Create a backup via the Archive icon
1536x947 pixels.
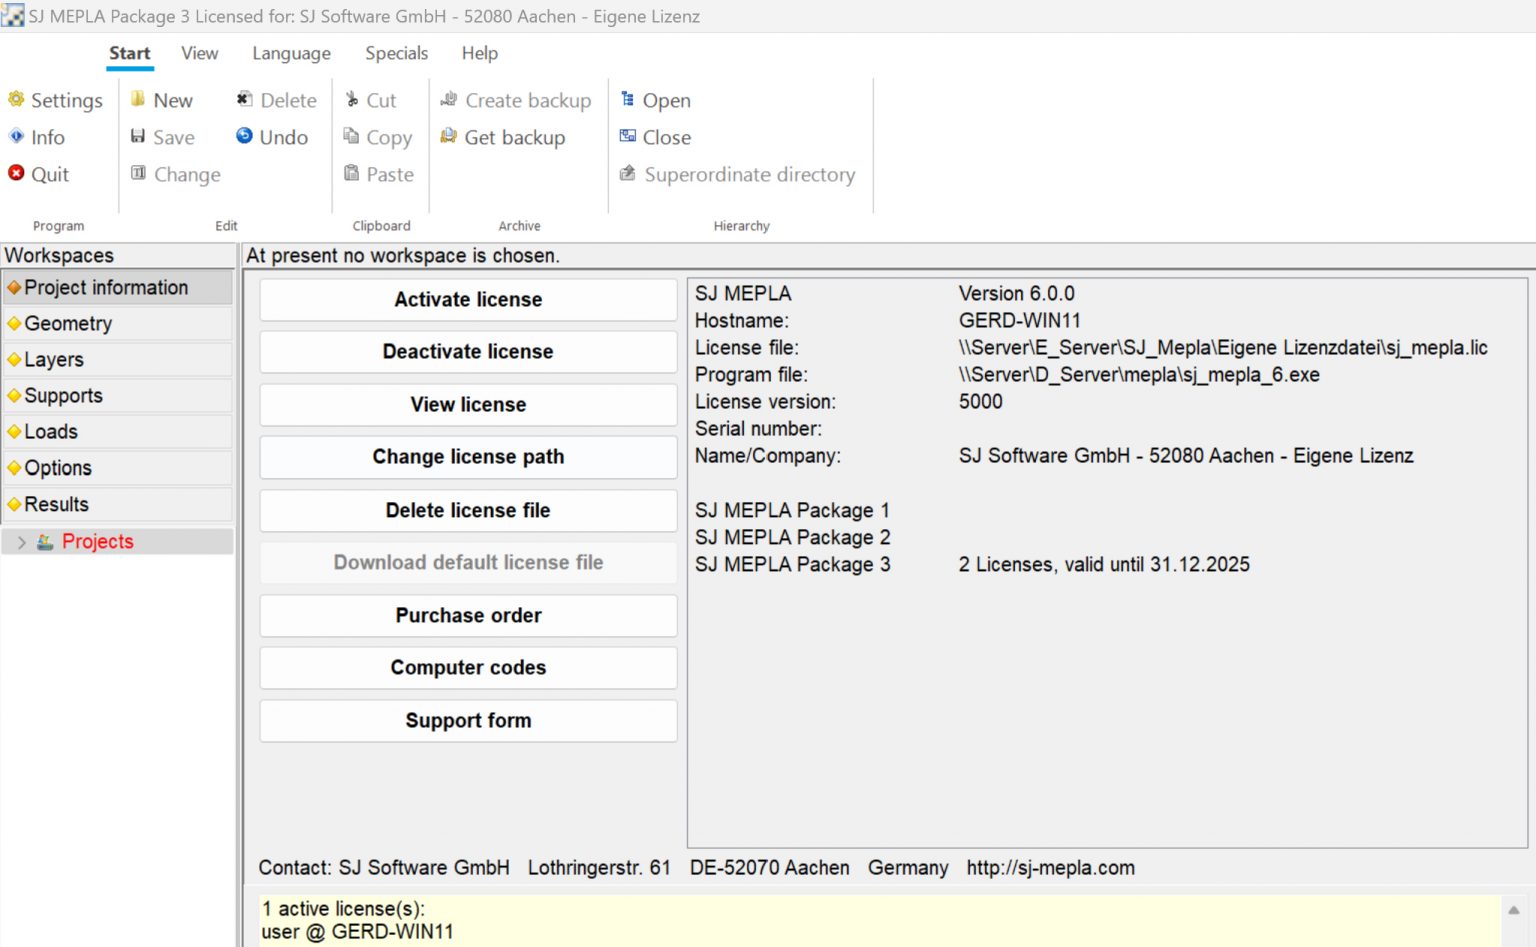click(448, 99)
